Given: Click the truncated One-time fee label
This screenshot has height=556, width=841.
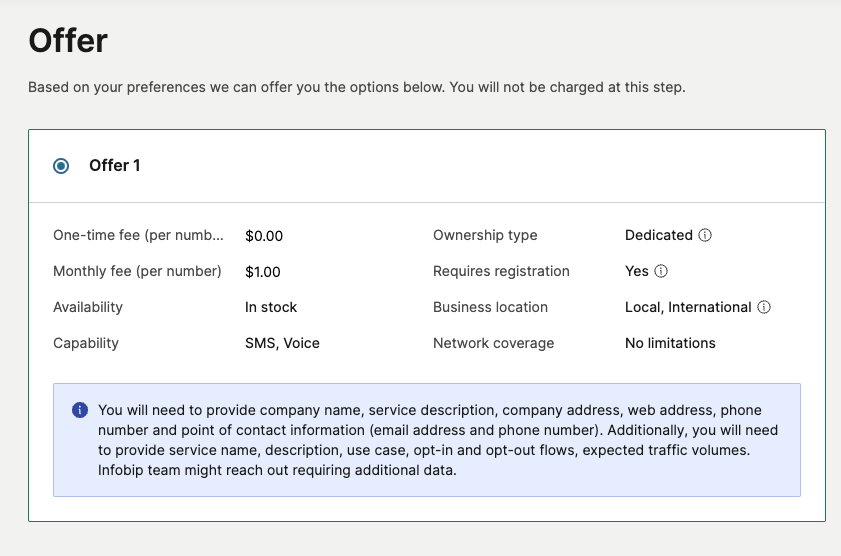Looking at the screenshot, I should [138, 236].
